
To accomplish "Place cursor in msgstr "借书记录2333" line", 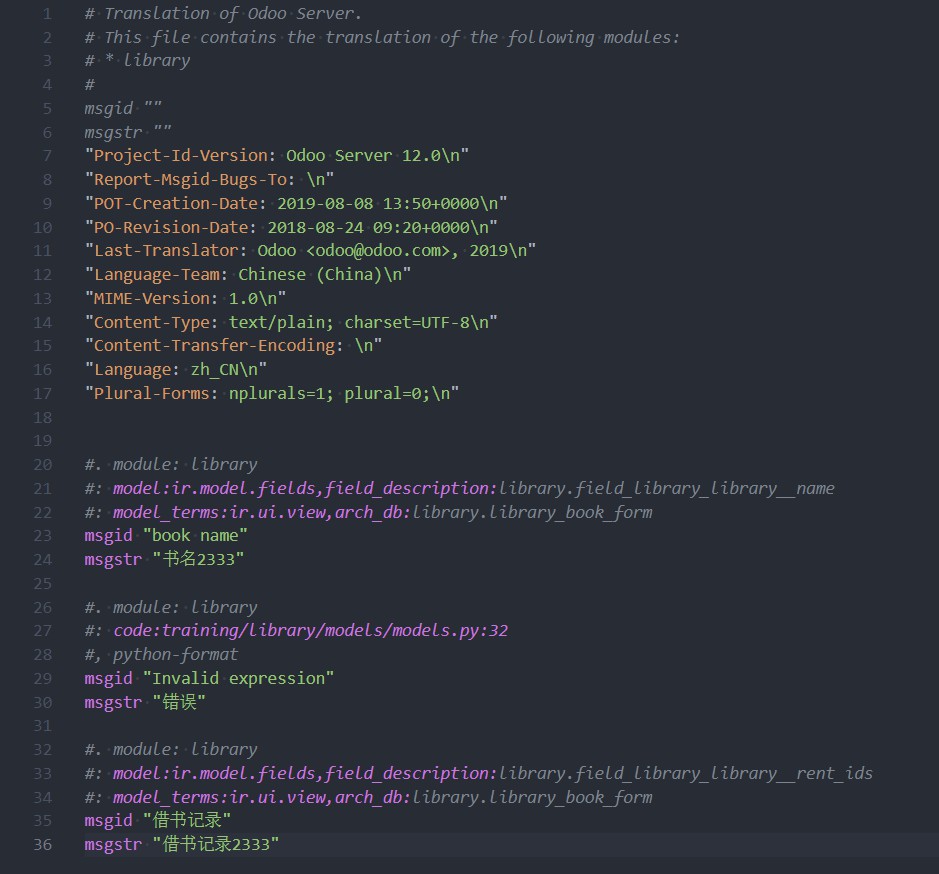I will [181, 845].
